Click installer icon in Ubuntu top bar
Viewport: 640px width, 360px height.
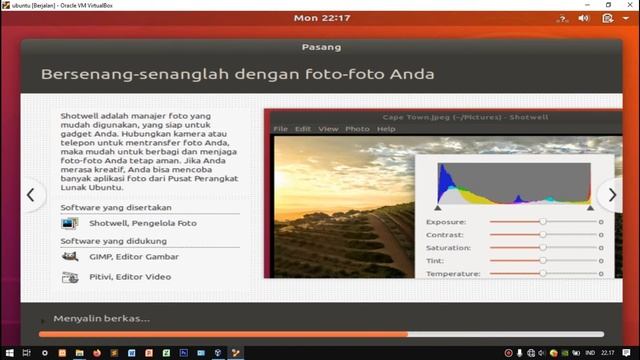pyautogui.click(x=607, y=18)
